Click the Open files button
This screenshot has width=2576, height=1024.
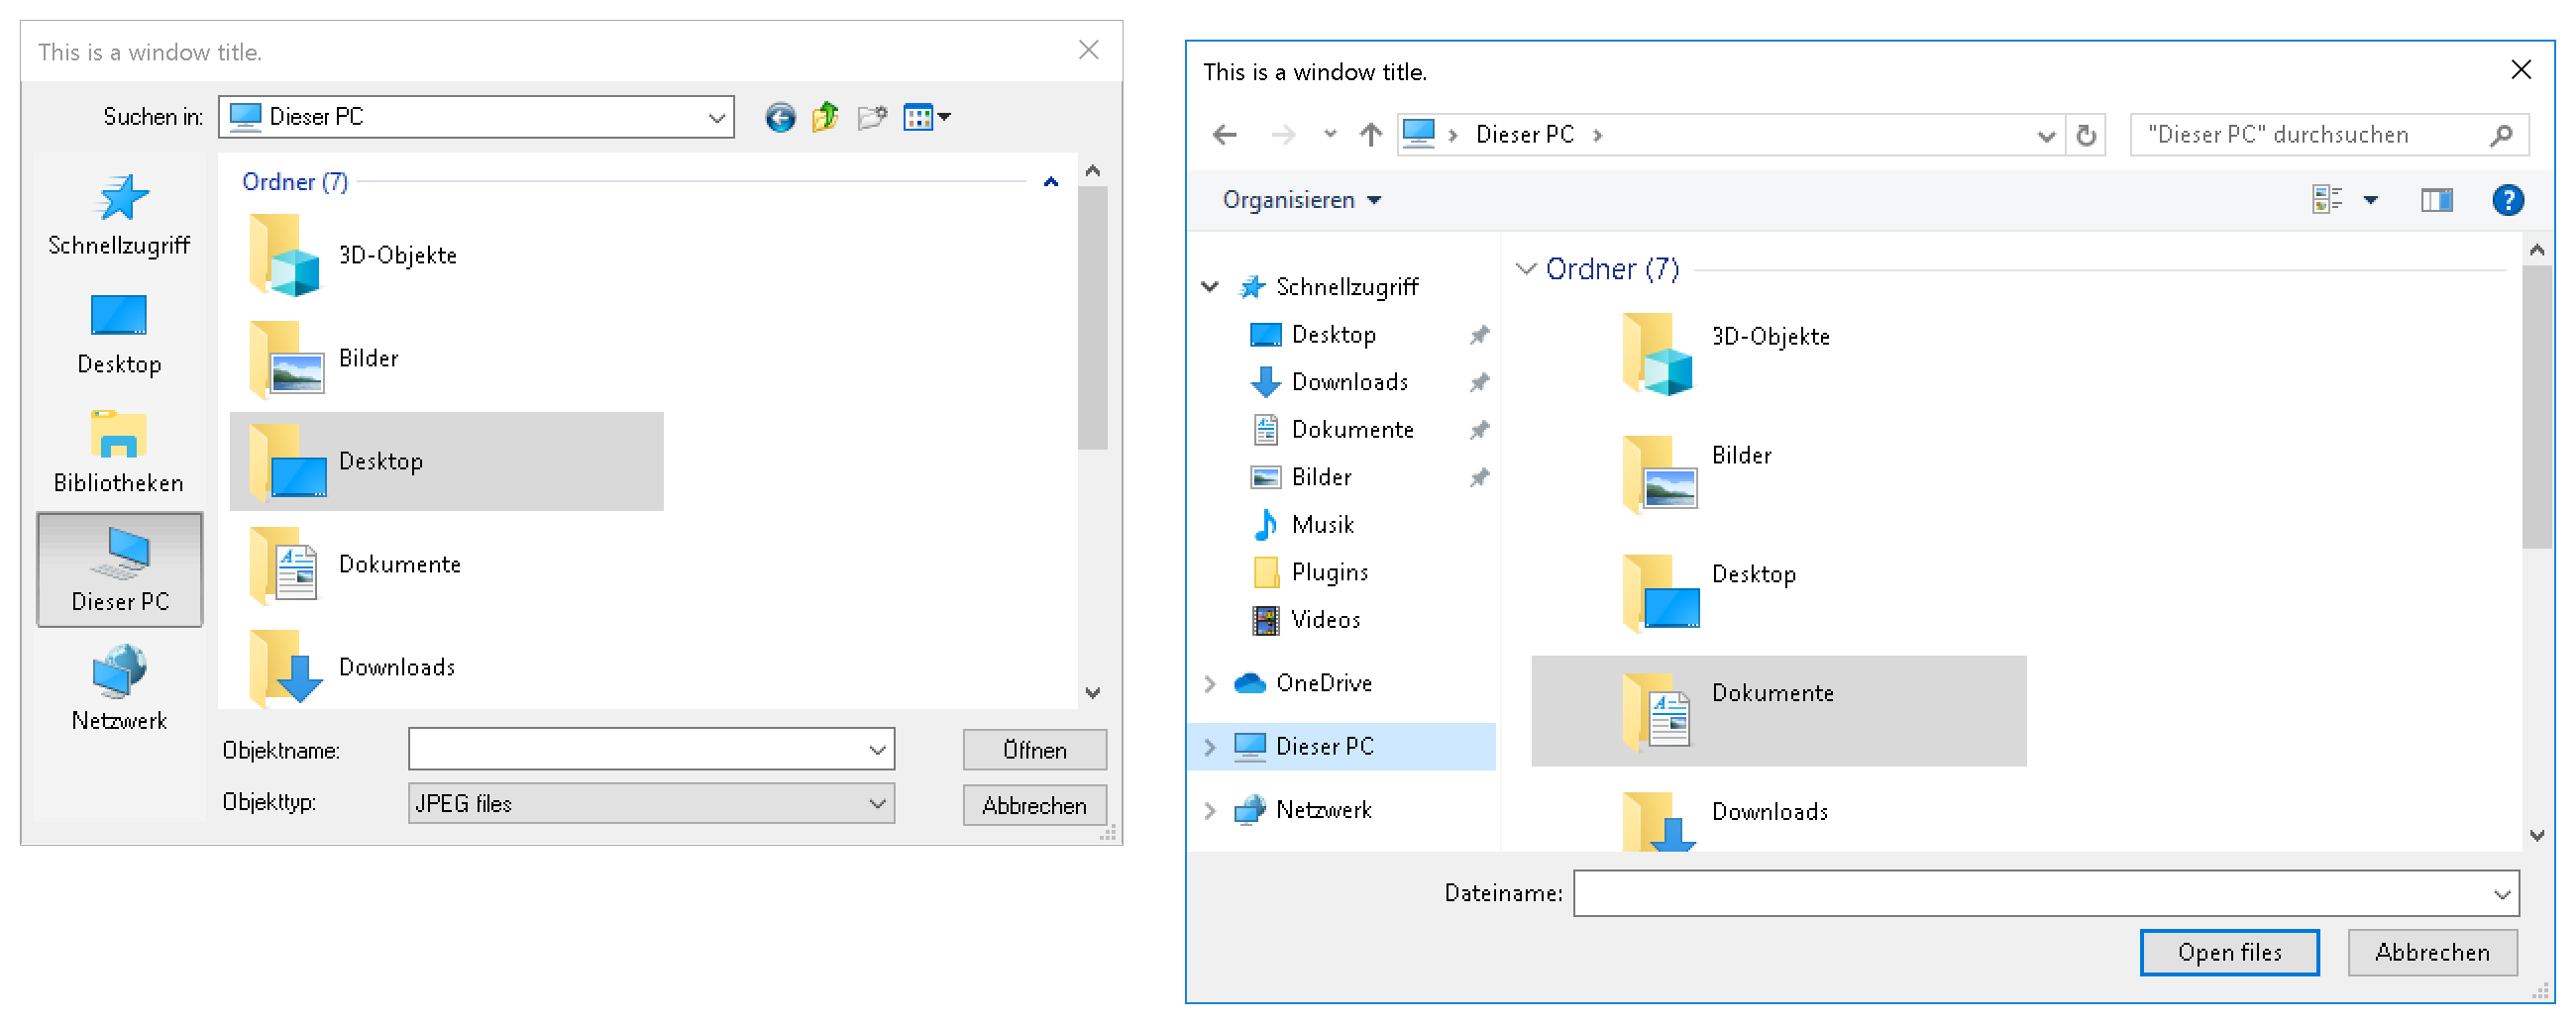(x=2229, y=953)
